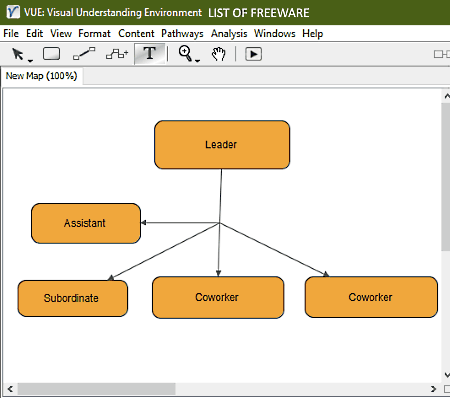Open the selection tool dropdown arrow
Image resolution: width=450 pixels, height=398 pixels.
pos(30,61)
